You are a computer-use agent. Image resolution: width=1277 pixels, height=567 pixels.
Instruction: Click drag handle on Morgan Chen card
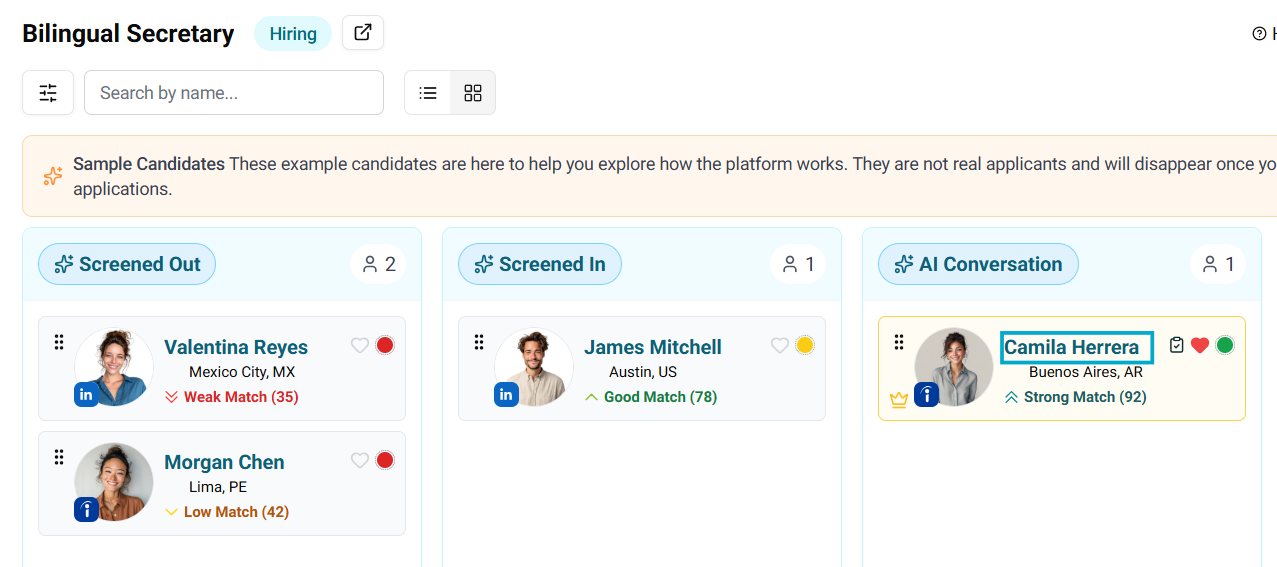coord(59,457)
